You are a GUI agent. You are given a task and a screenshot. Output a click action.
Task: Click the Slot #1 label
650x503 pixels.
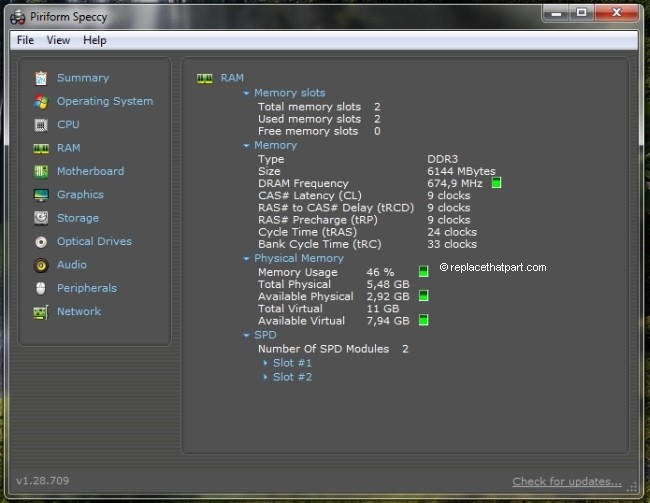(x=292, y=363)
